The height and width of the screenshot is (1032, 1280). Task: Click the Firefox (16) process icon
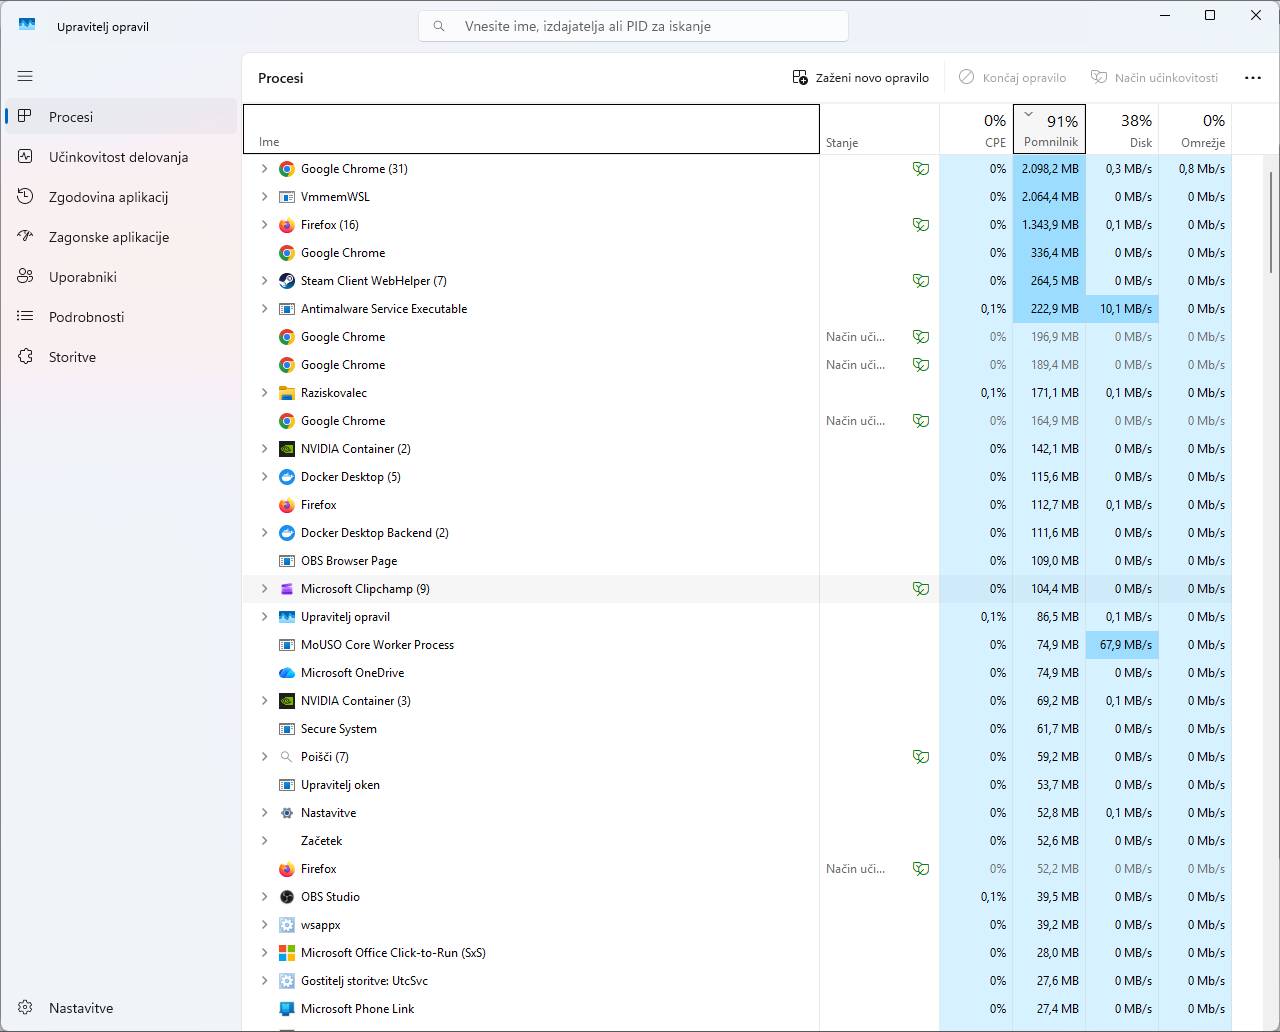pyautogui.click(x=287, y=225)
